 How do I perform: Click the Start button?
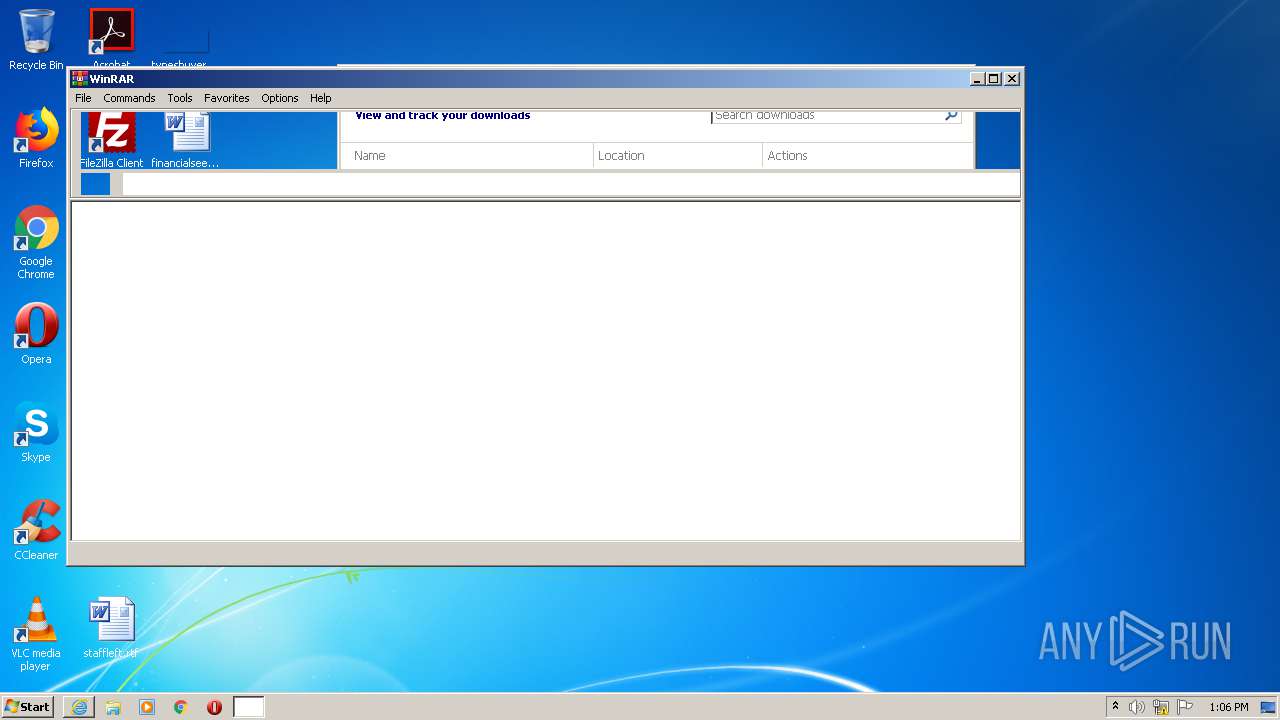[27, 706]
